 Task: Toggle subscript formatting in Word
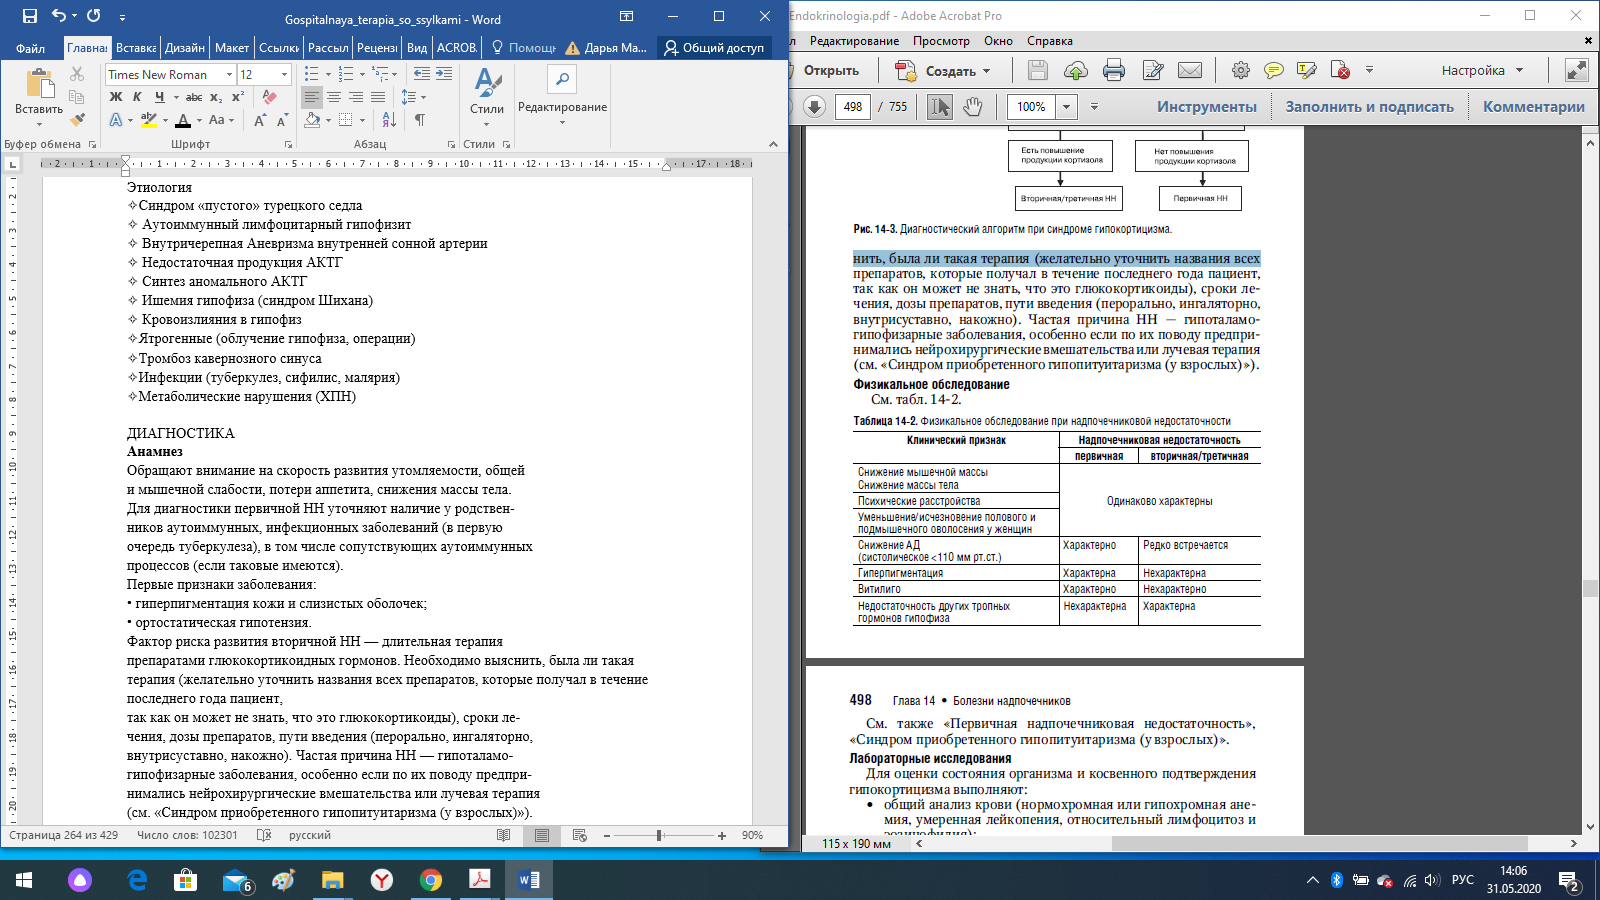point(217,97)
